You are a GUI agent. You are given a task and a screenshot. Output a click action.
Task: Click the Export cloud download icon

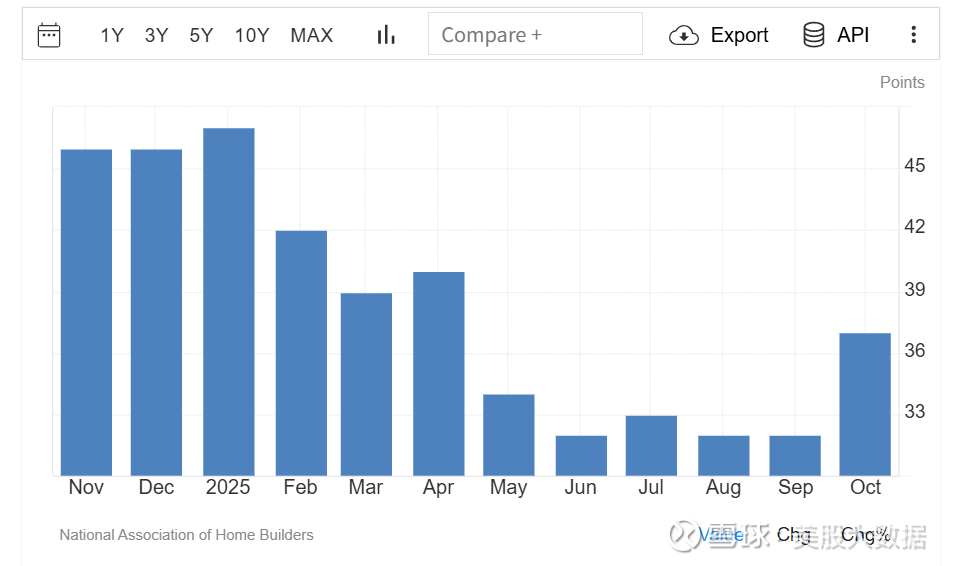coord(683,35)
